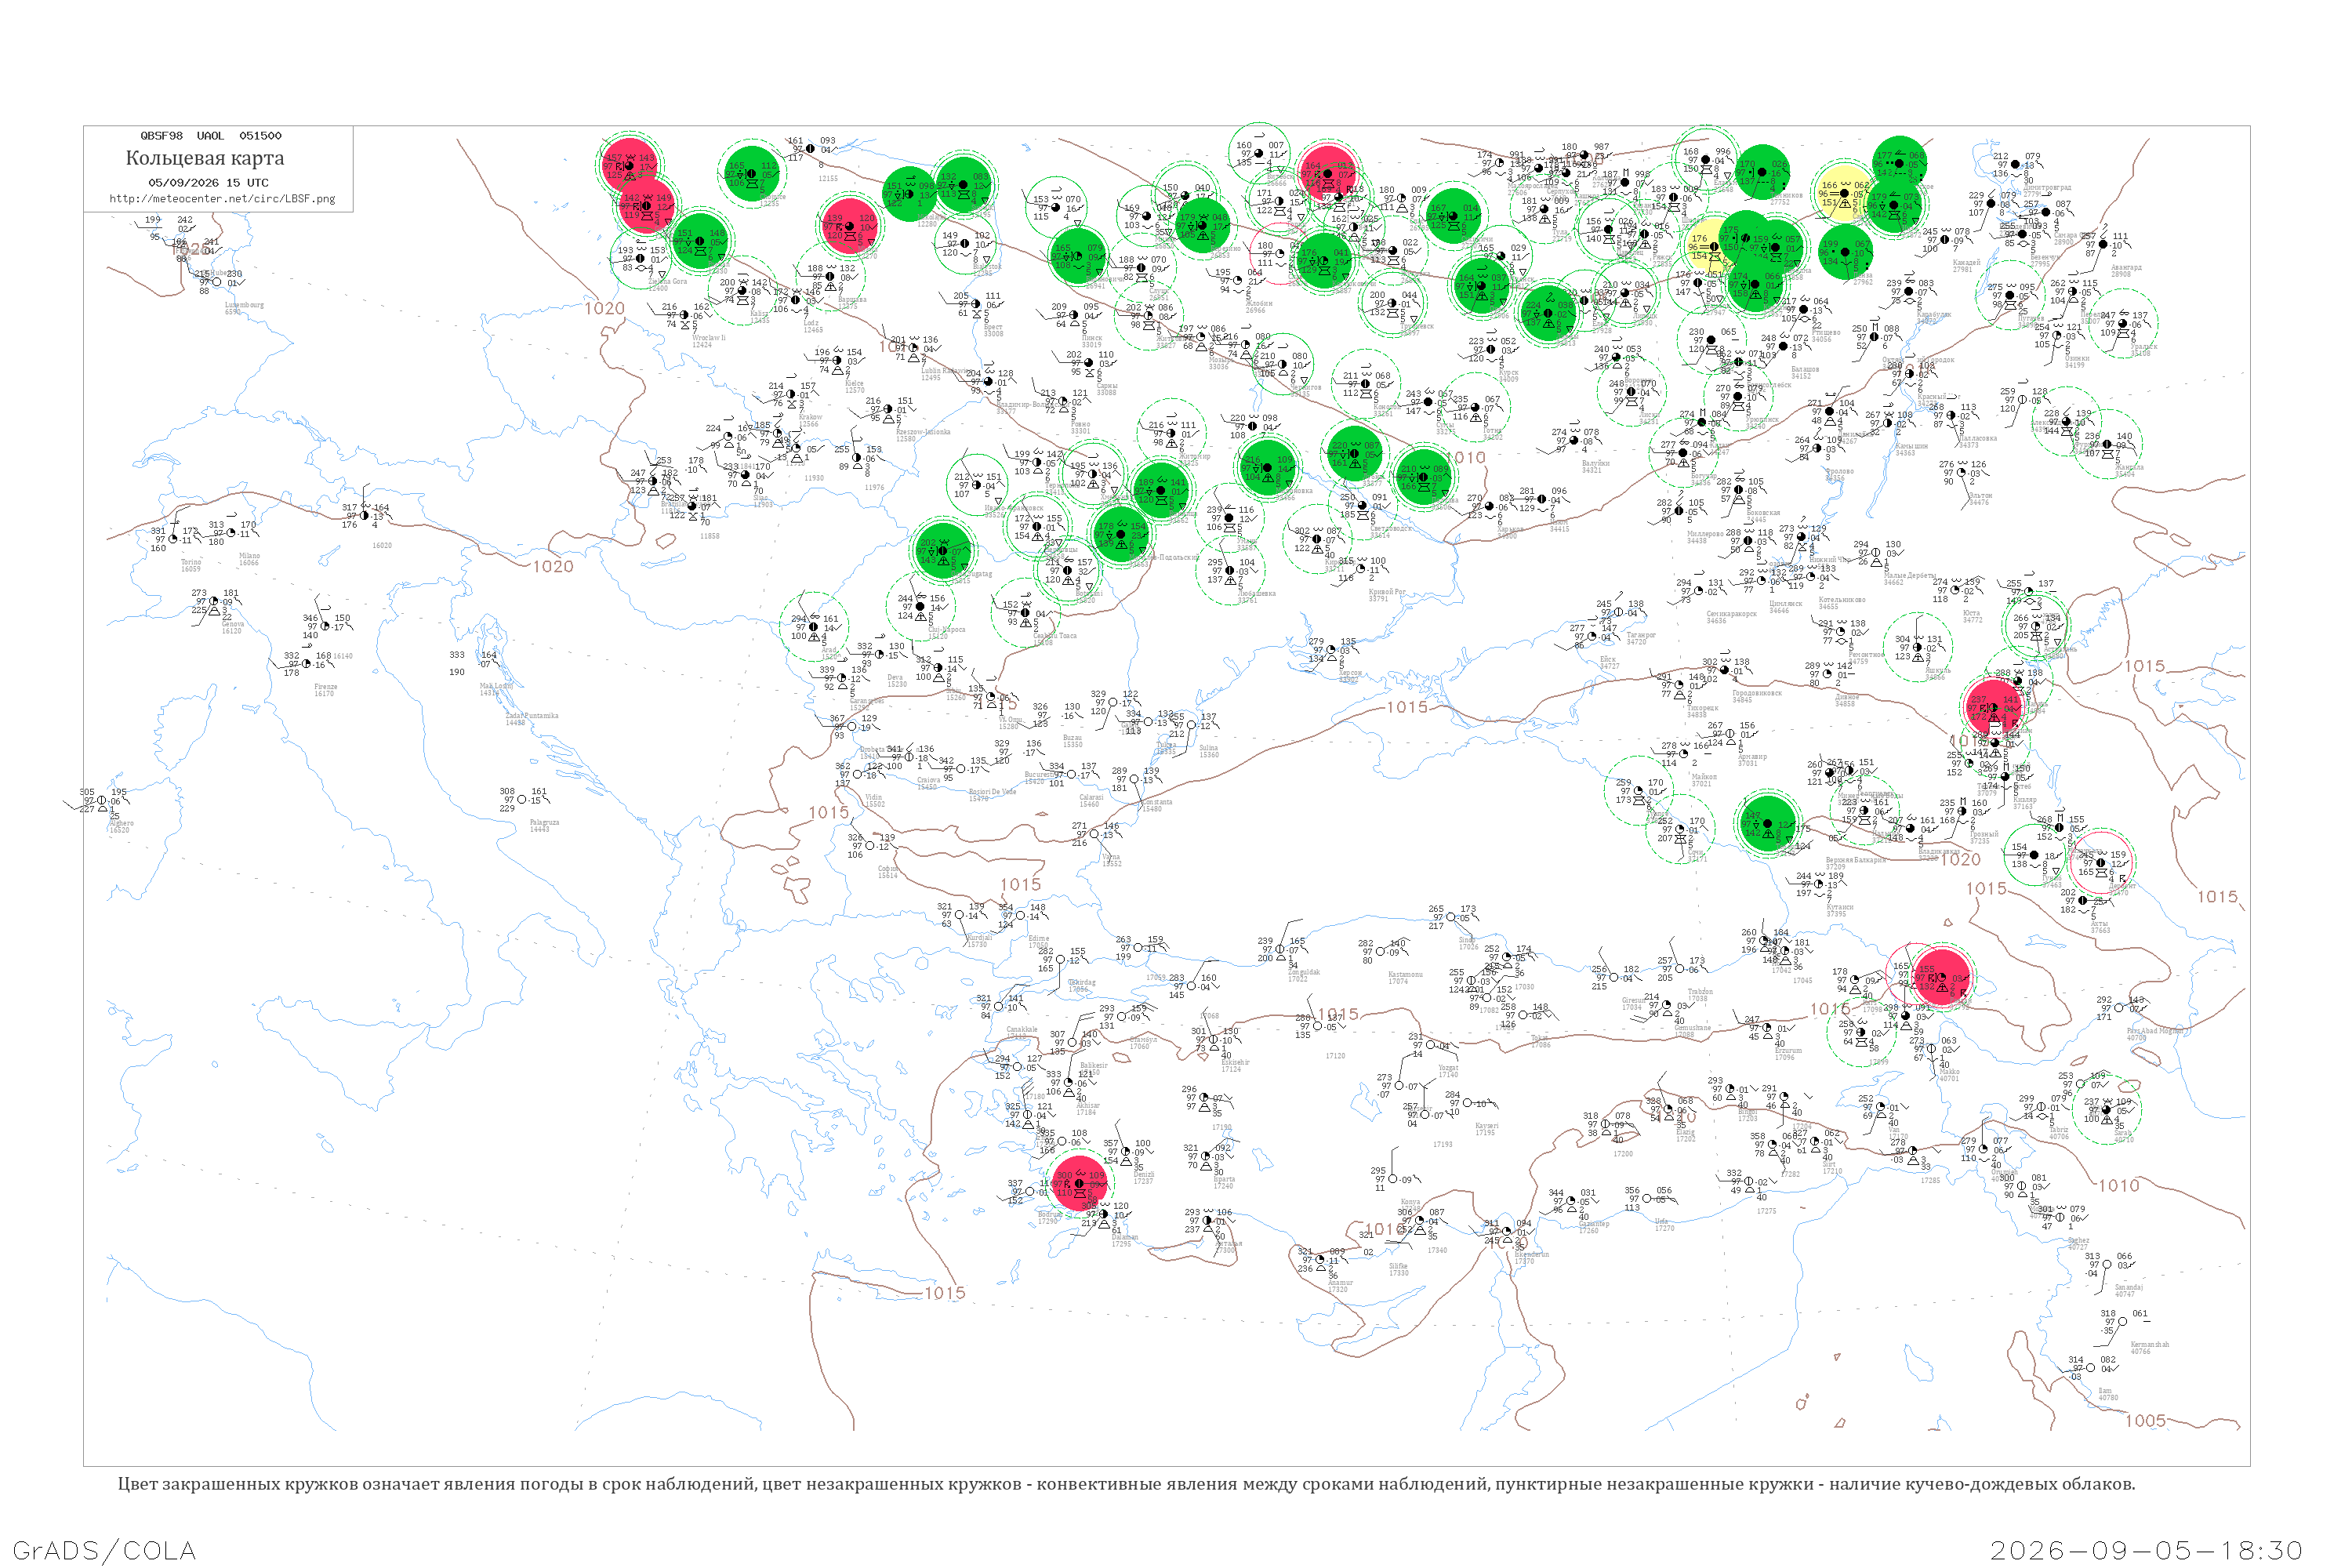This screenshot has width=2352, height=1568.
Task: Click the Грозный 37235 station label
Action: (1984, 837)
